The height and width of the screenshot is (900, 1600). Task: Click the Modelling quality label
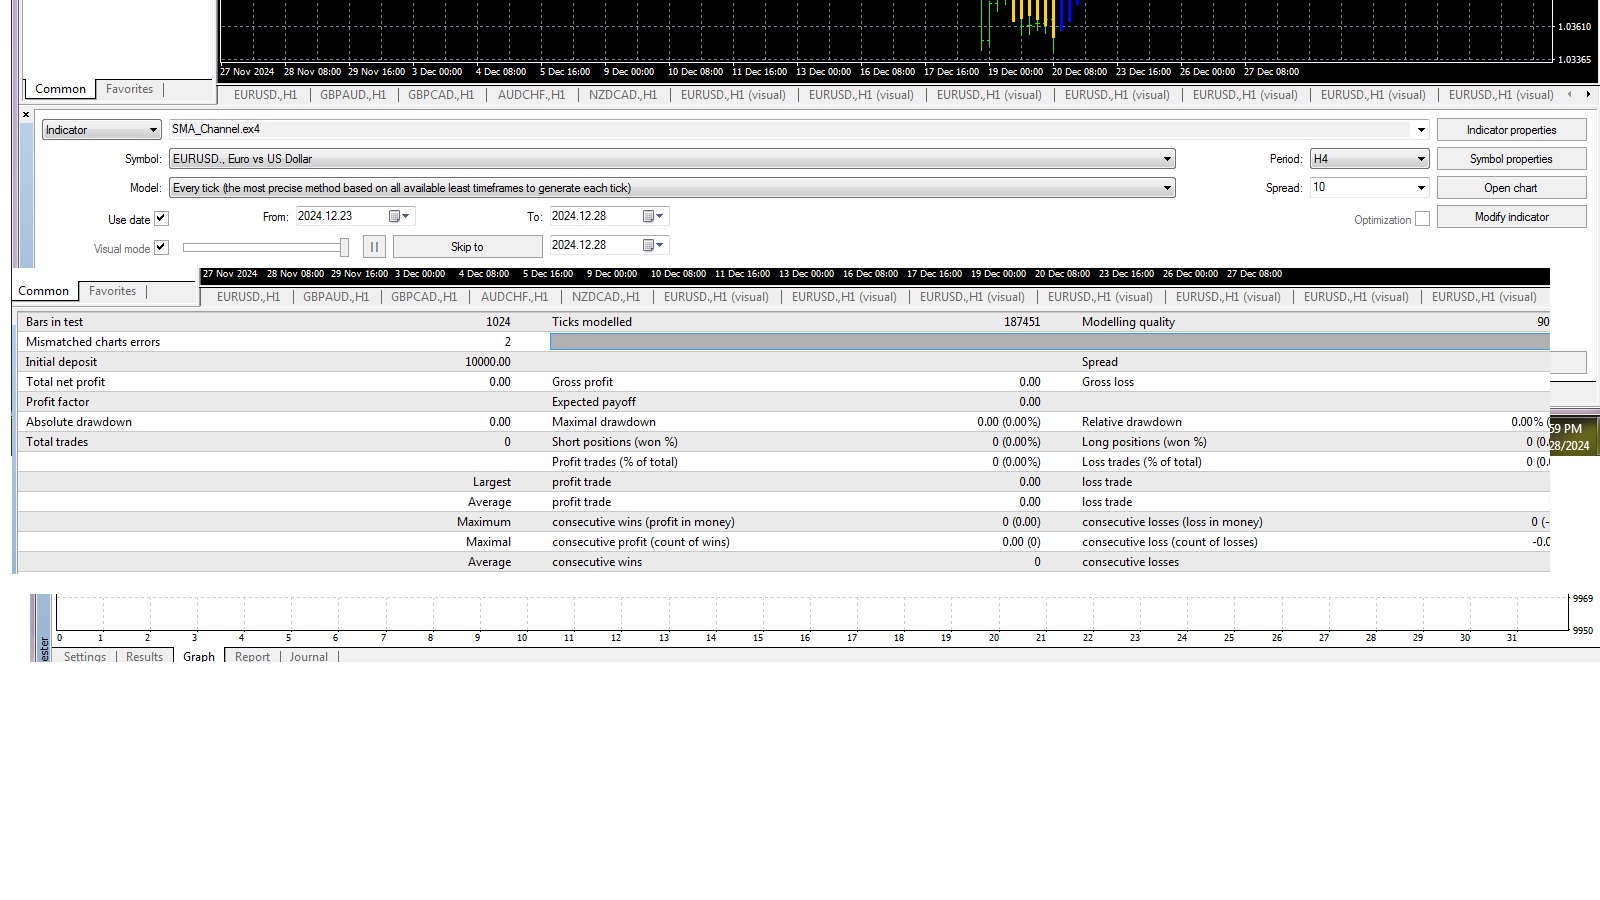point(1128,322)
